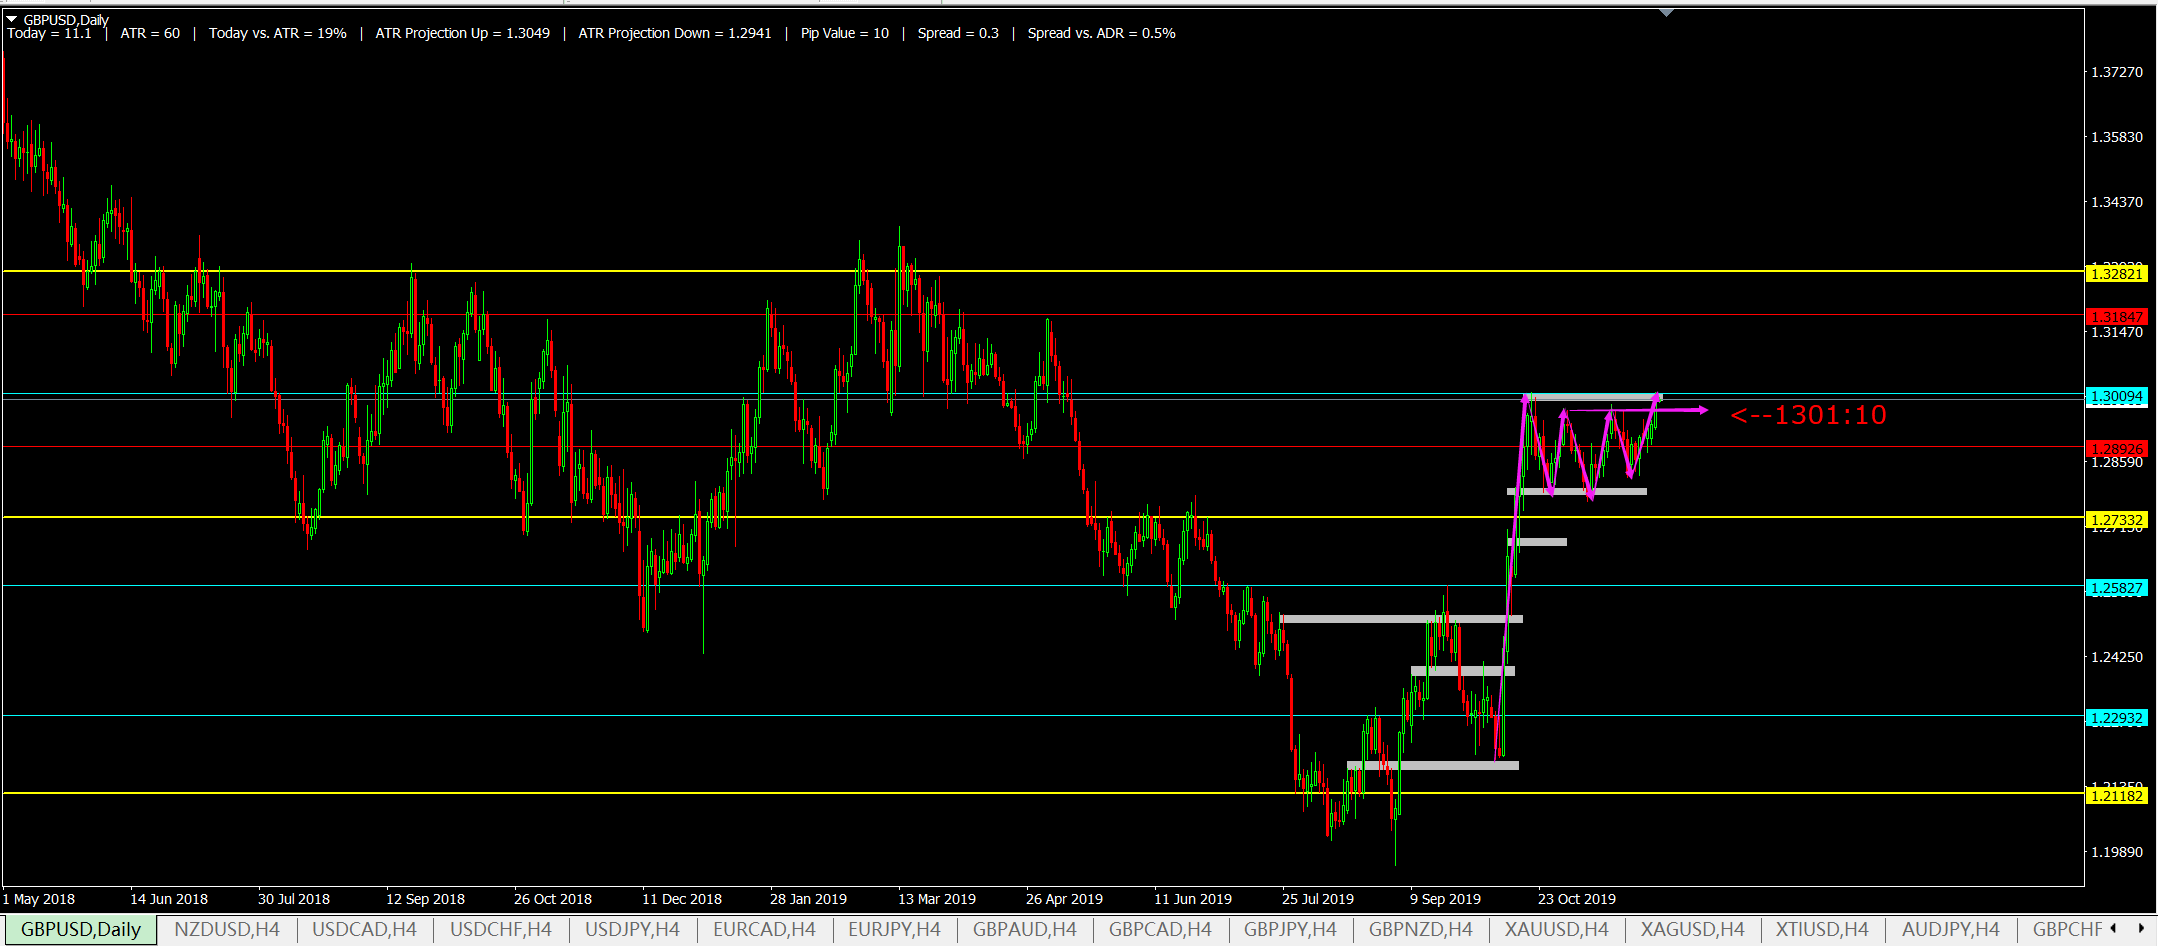This screenshot has width=2158, height=946.
Task: Switch to the NZDUSD,H4 chart tab
Action: [x=227, y=929]
